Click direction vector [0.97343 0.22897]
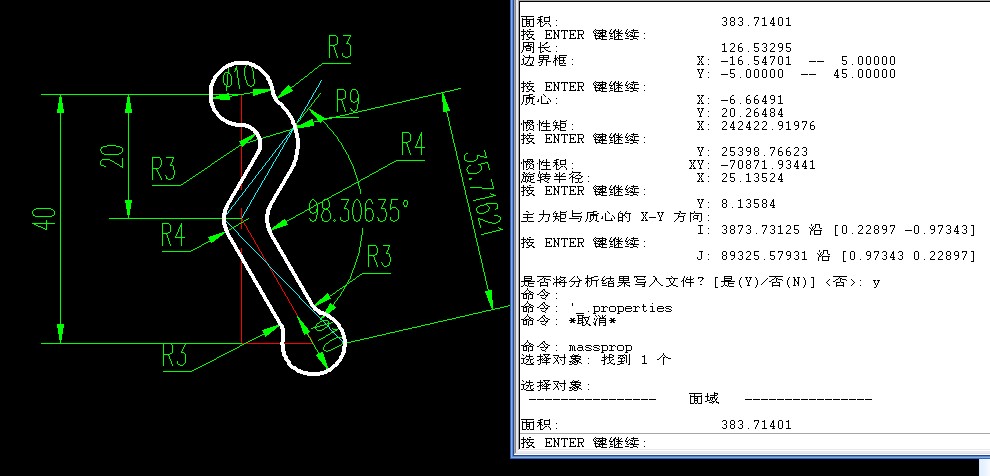Viewport: 990px width, 476px height. [905, 256]
